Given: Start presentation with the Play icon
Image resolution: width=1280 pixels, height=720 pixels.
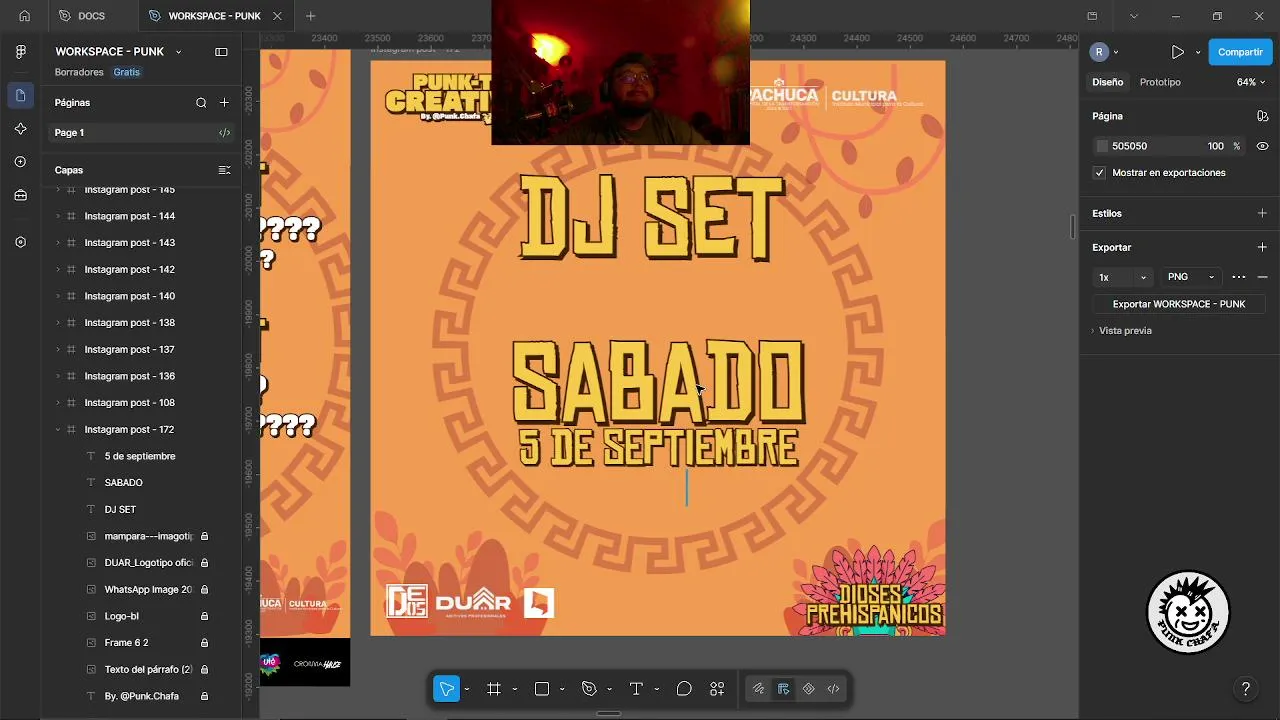Looking at the screenshot, I should click(x=1178, y=52).
